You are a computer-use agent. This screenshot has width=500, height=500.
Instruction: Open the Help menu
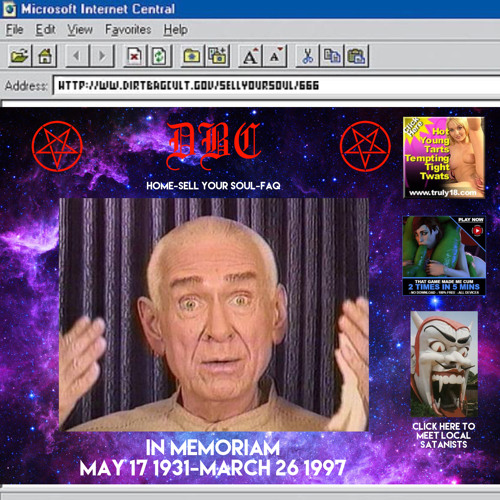175,30
